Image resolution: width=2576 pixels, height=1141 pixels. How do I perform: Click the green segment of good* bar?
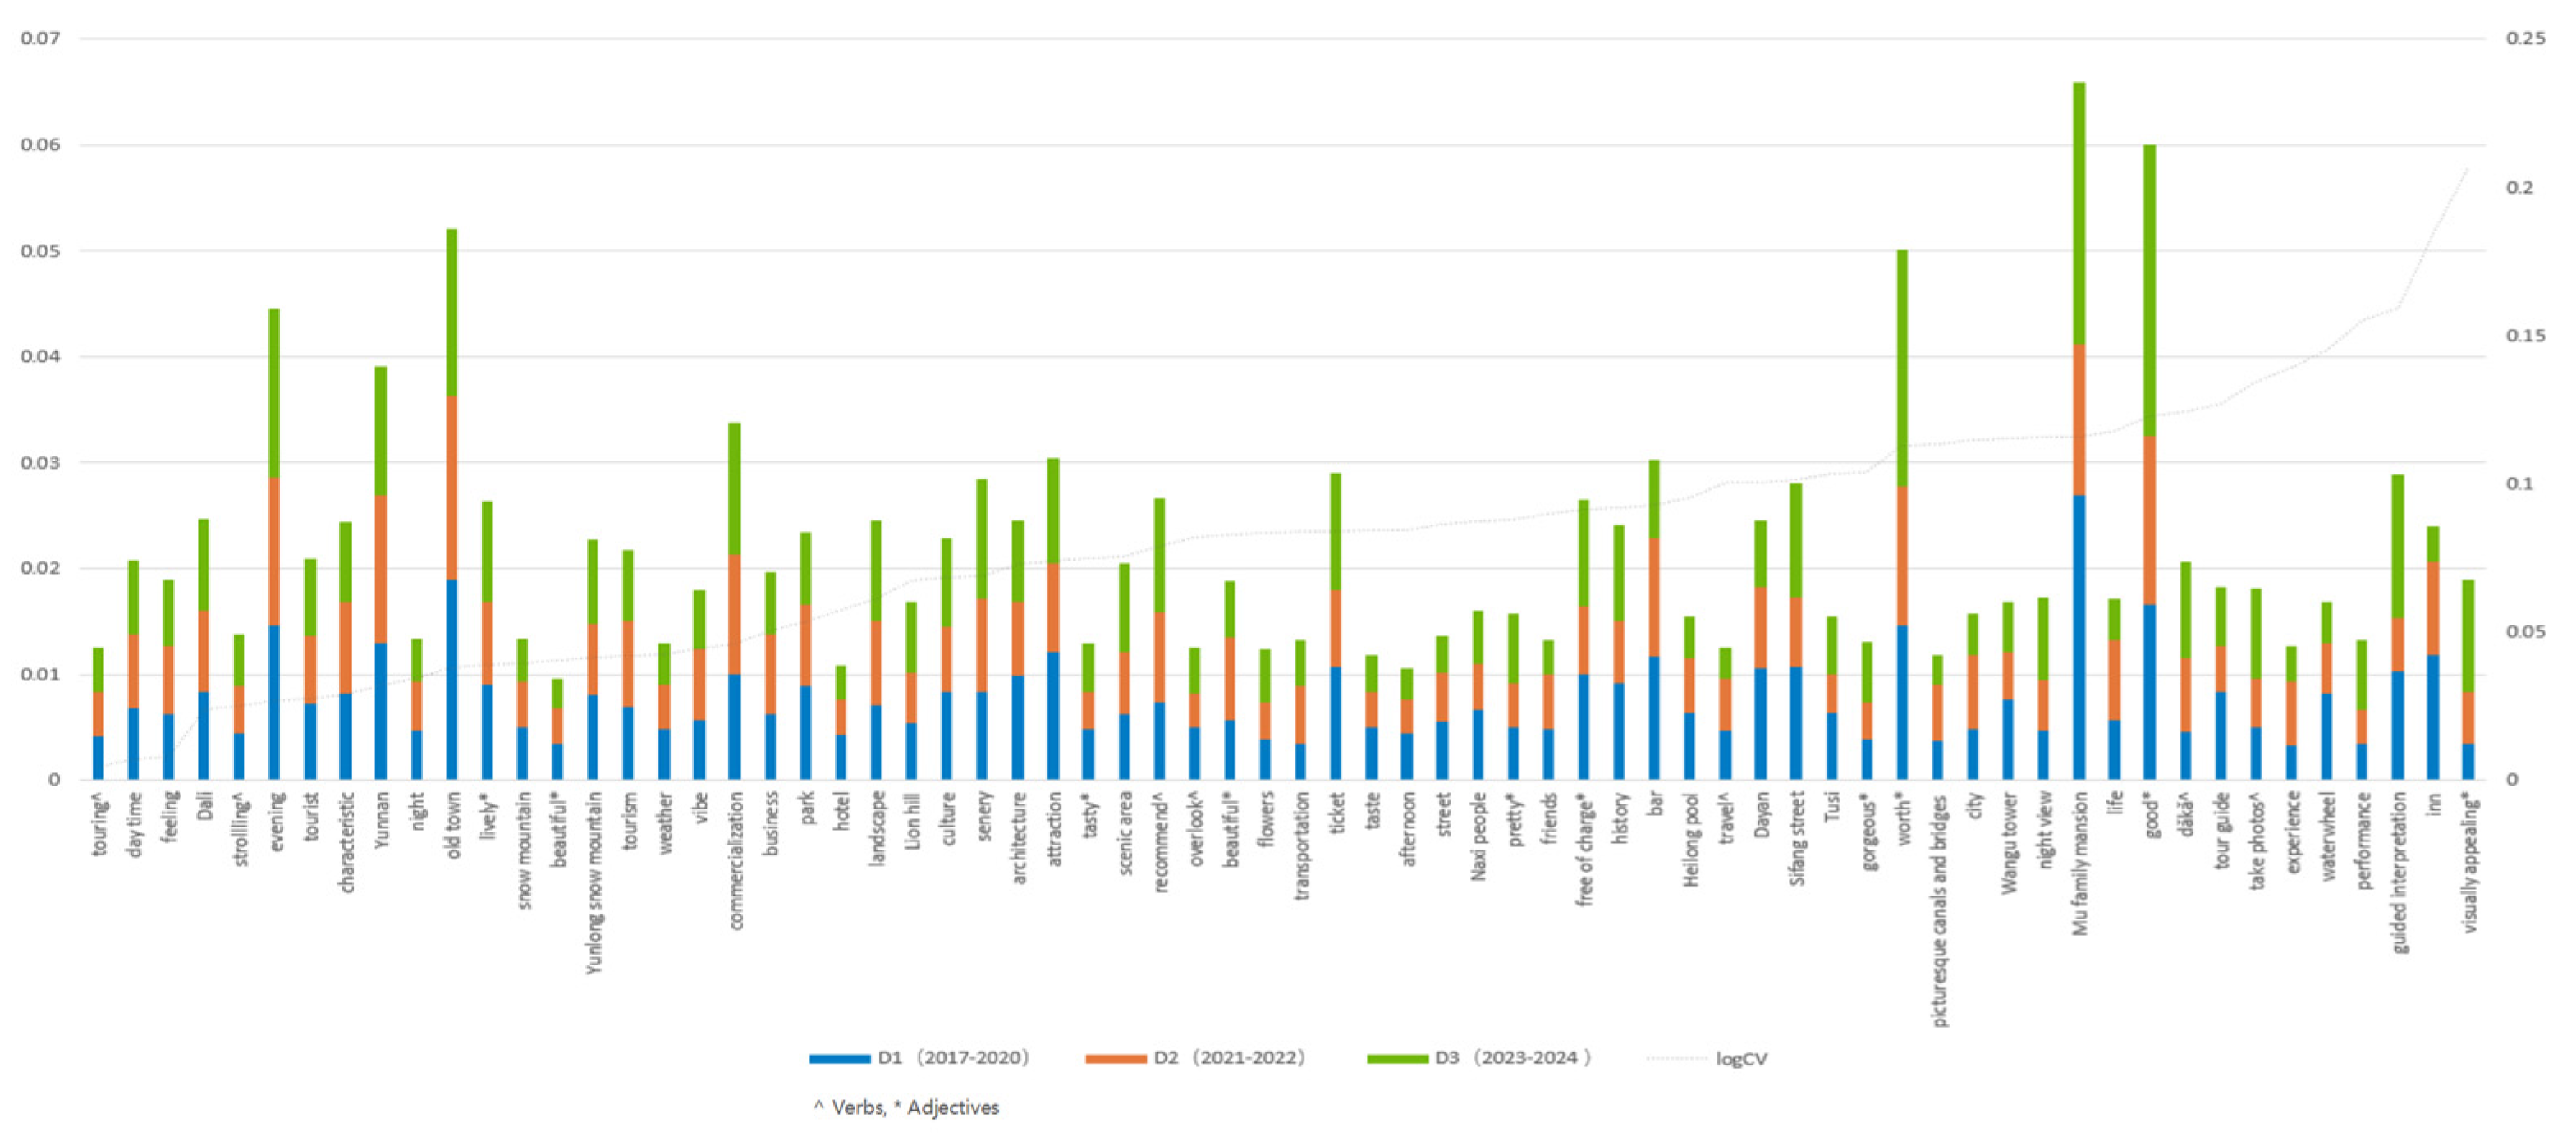tap(2149, 290)
